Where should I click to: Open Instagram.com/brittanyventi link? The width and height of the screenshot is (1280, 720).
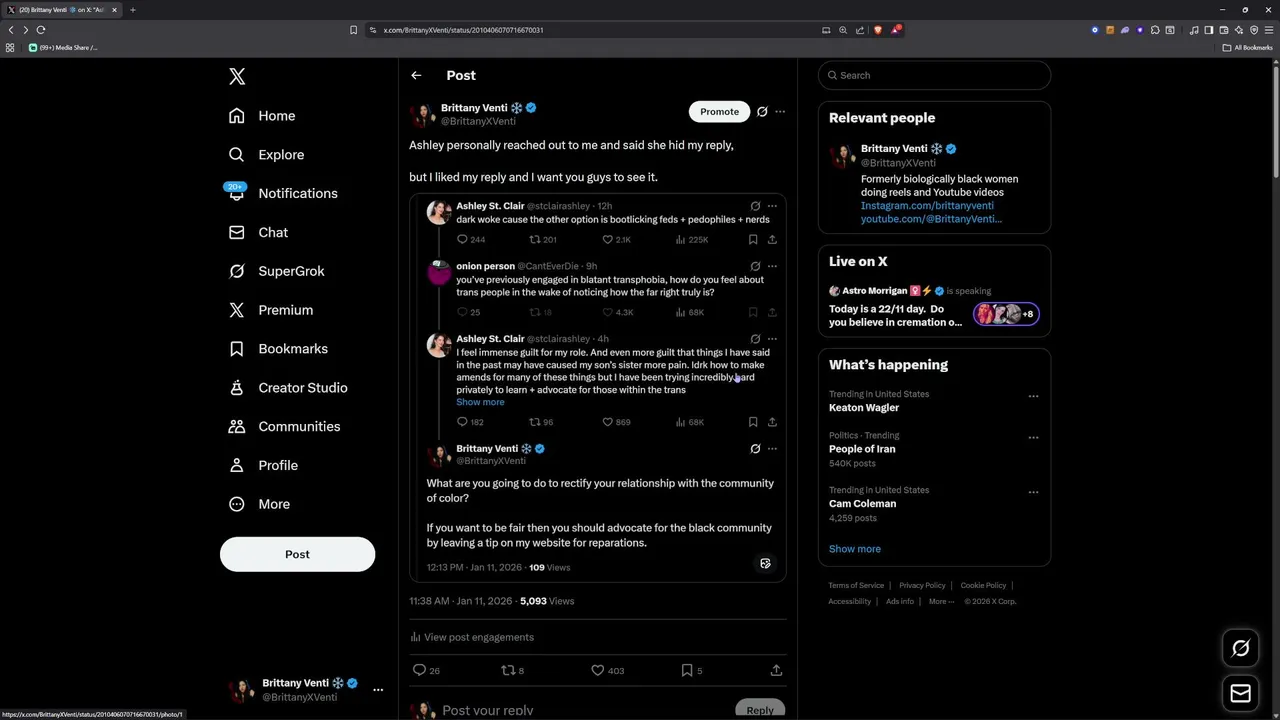[x=927, y=206]
